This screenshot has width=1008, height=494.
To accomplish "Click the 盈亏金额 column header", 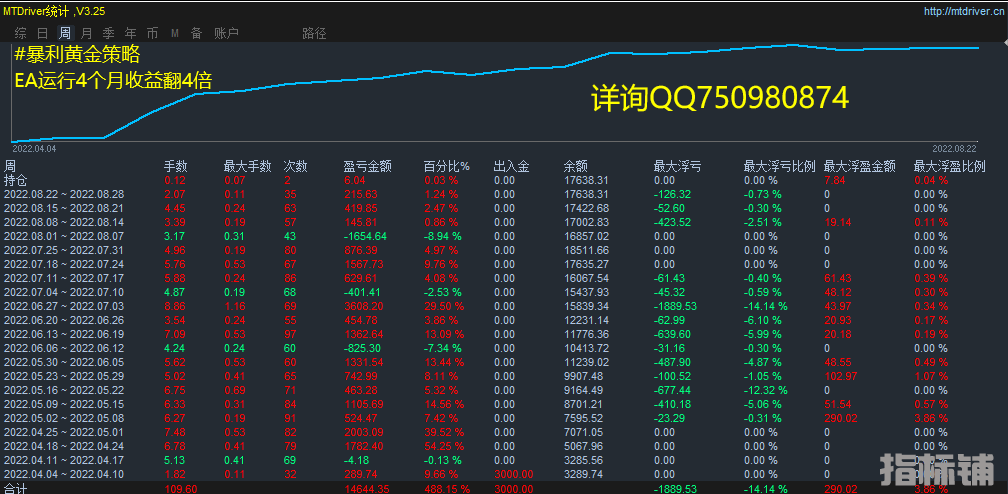I will tap(367, 166).
